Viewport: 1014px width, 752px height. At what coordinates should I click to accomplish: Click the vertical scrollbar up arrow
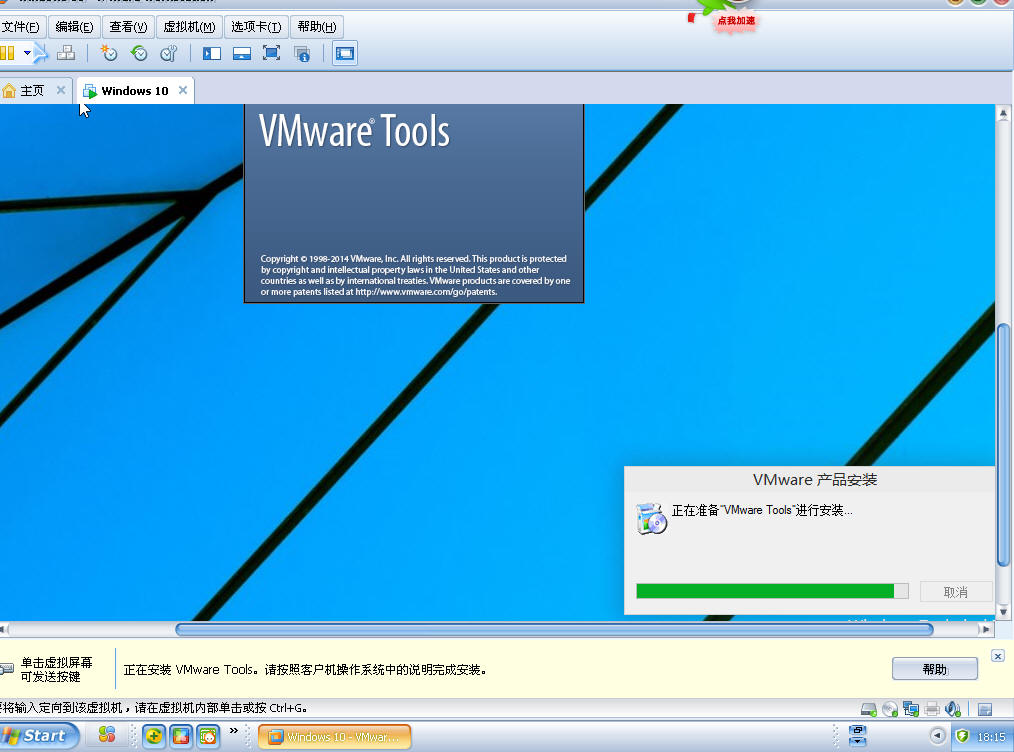(x=1003, y=114)
